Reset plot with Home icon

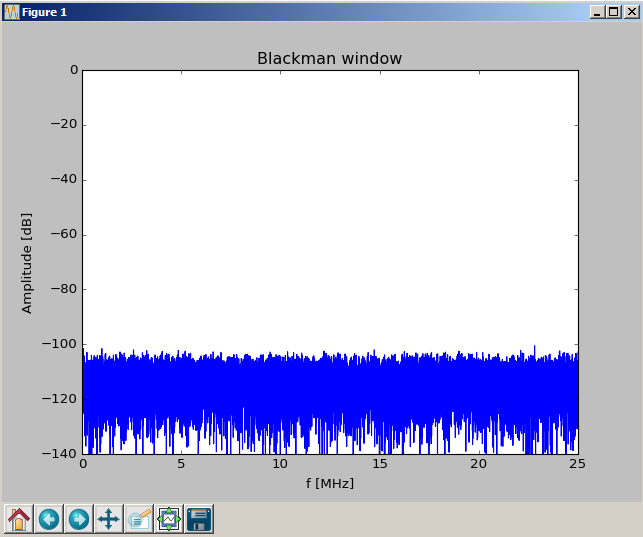(x=19, y=519)
